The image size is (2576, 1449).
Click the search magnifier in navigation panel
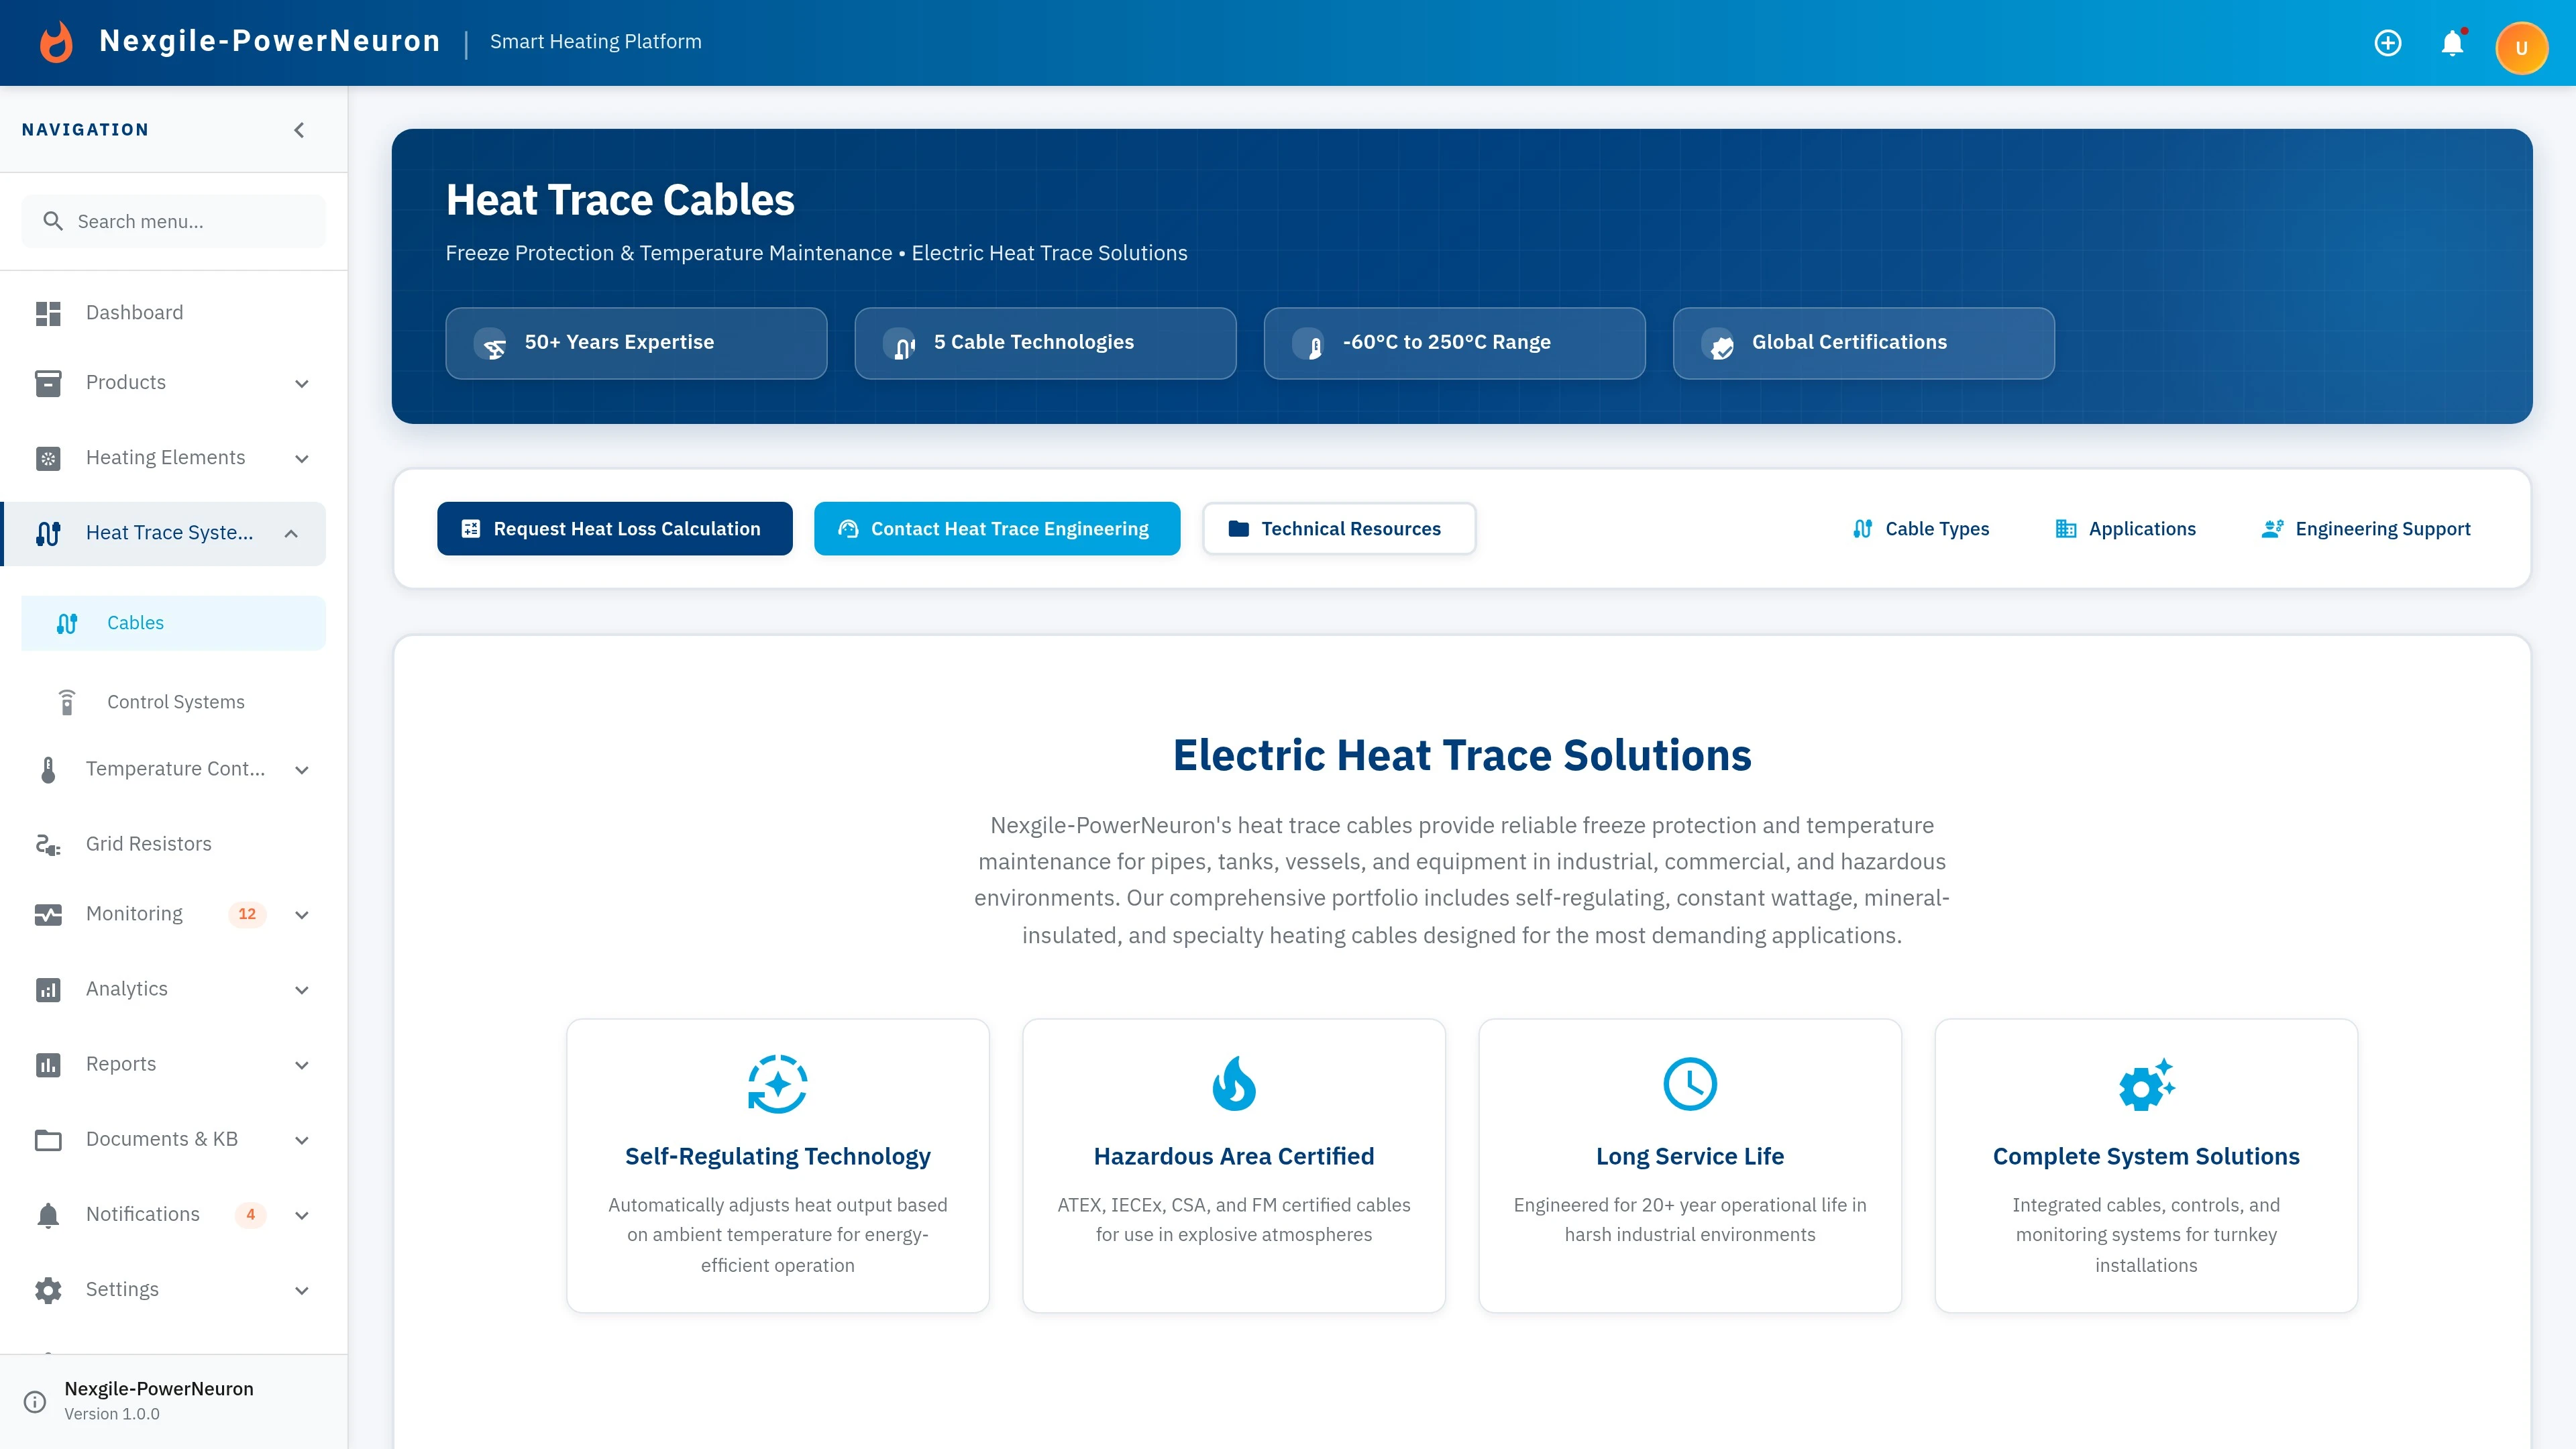(x=54, y=221)
